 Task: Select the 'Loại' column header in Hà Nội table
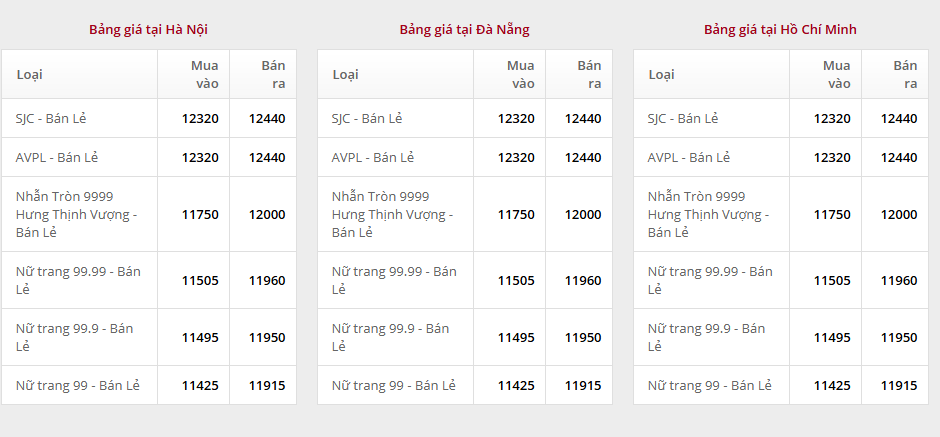[29, 74]
